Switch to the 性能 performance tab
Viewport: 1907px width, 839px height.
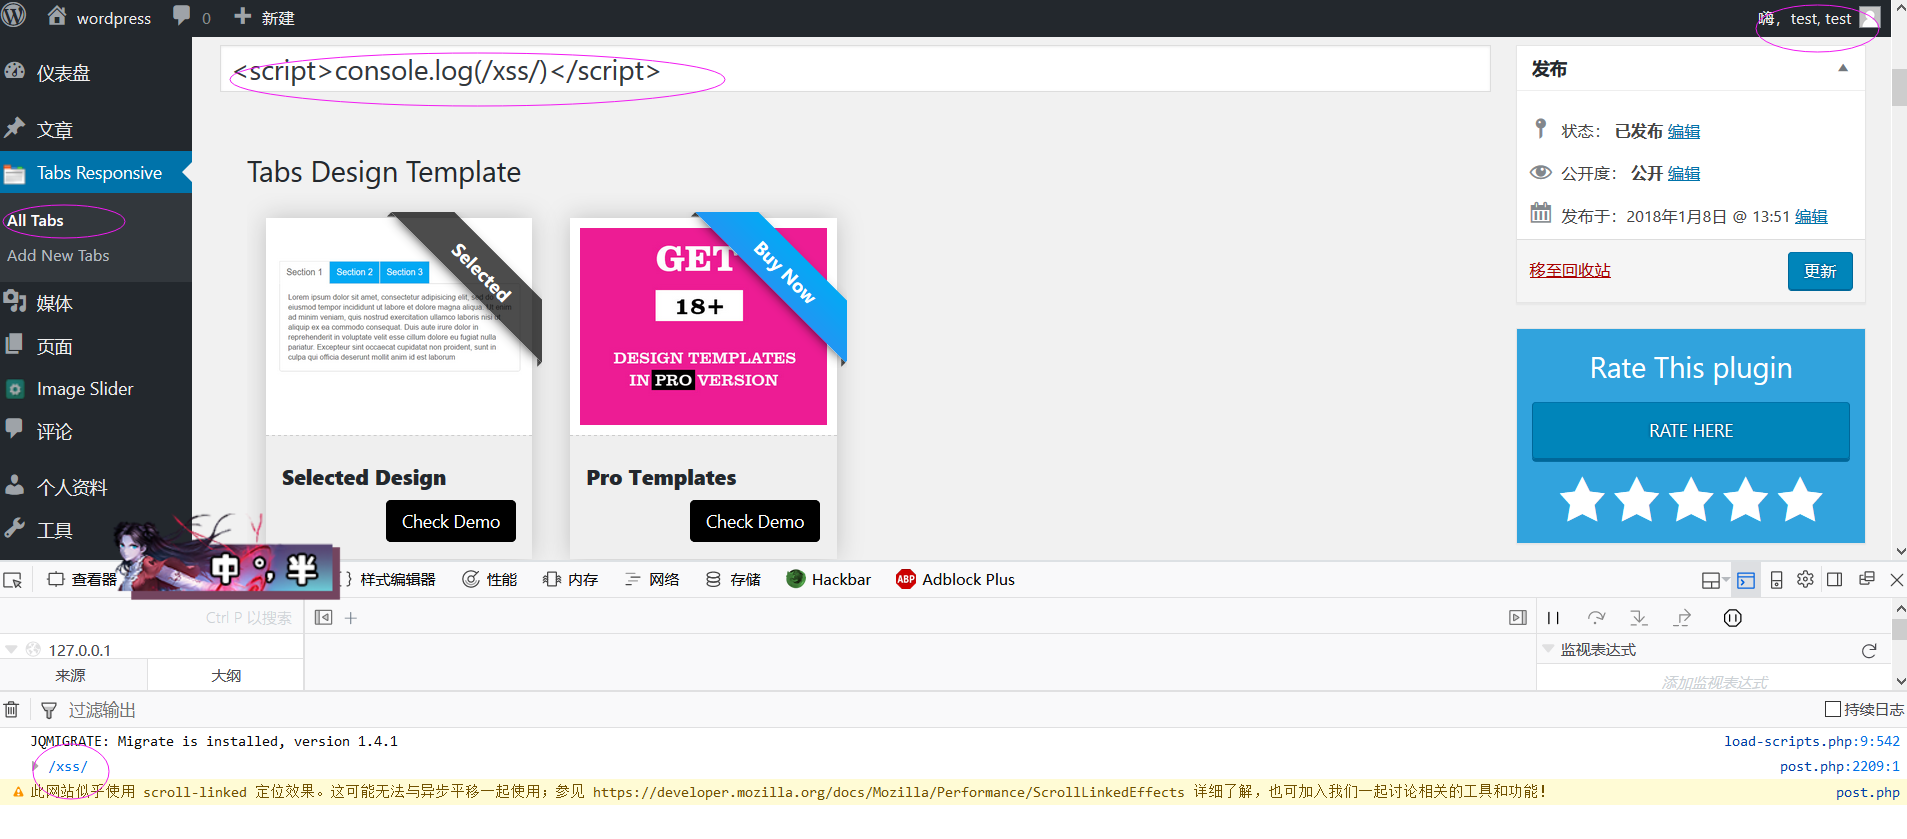click(x=490, y=579)
